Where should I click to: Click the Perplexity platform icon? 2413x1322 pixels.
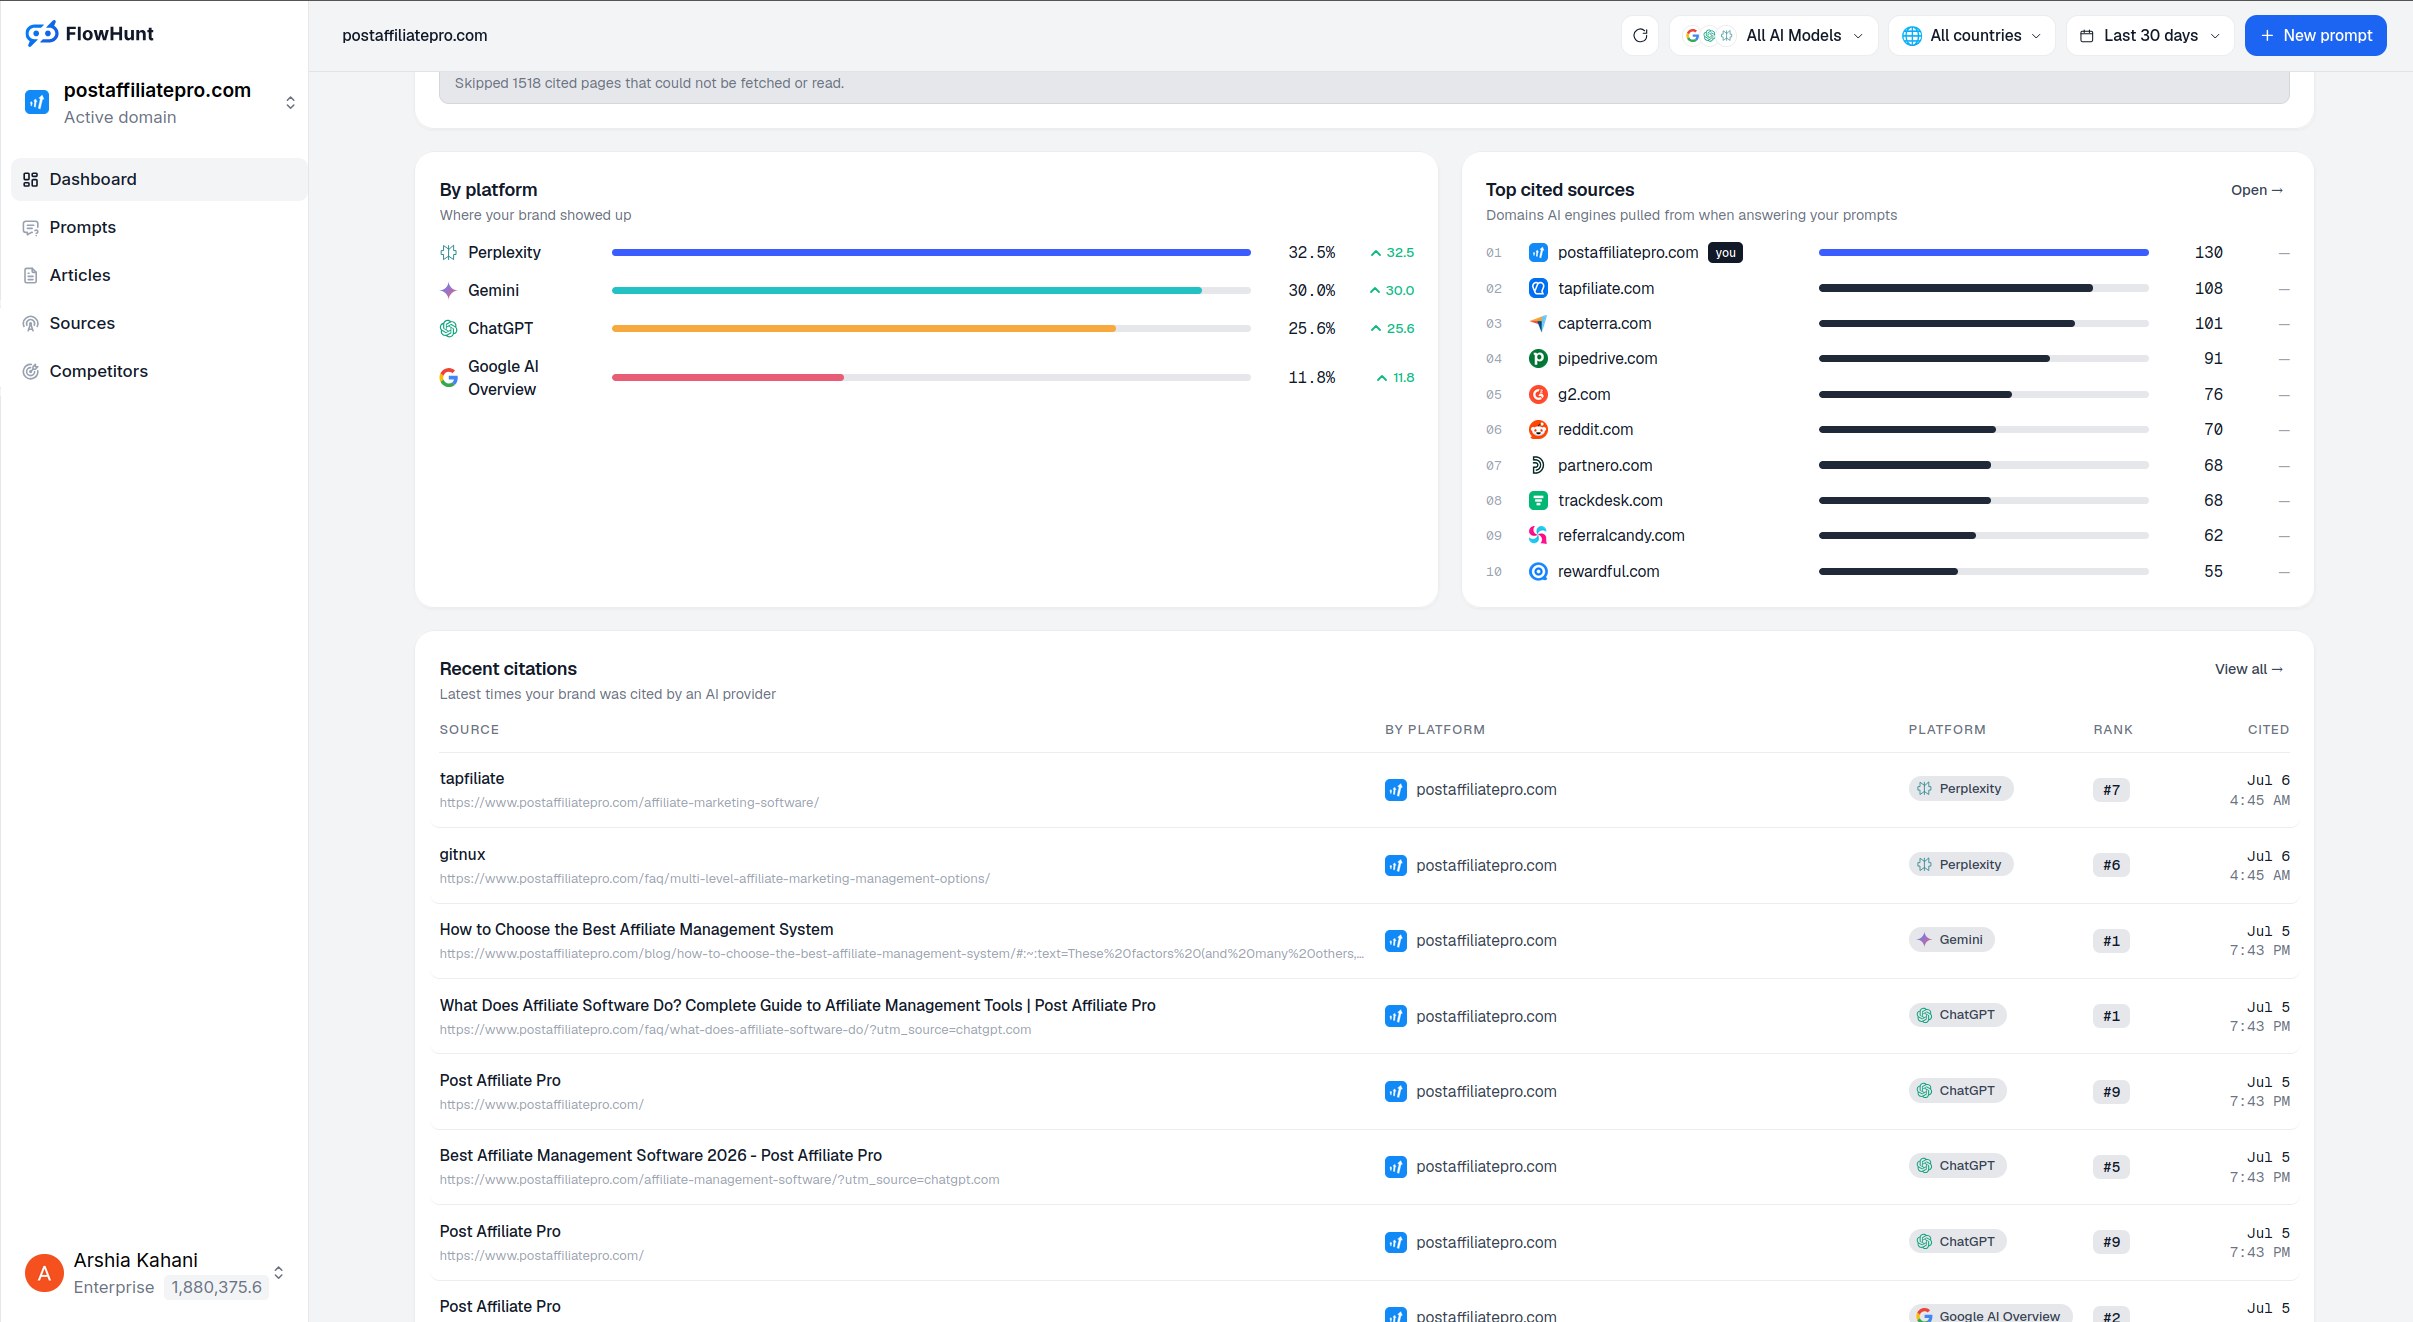(449, 253)
